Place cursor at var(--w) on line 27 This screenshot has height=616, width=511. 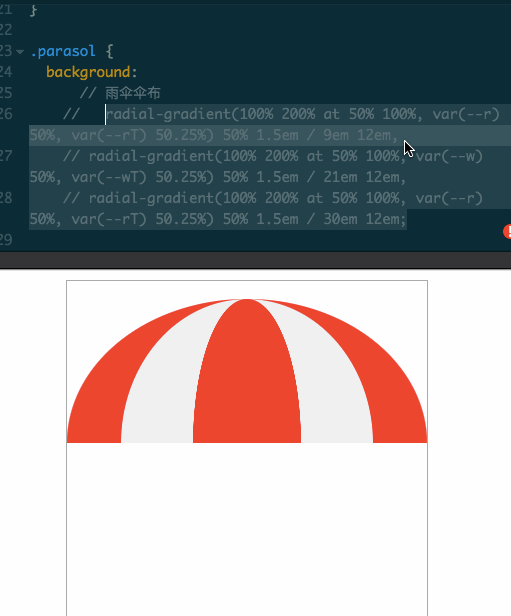pyautogui.click(x=449, y=156)
